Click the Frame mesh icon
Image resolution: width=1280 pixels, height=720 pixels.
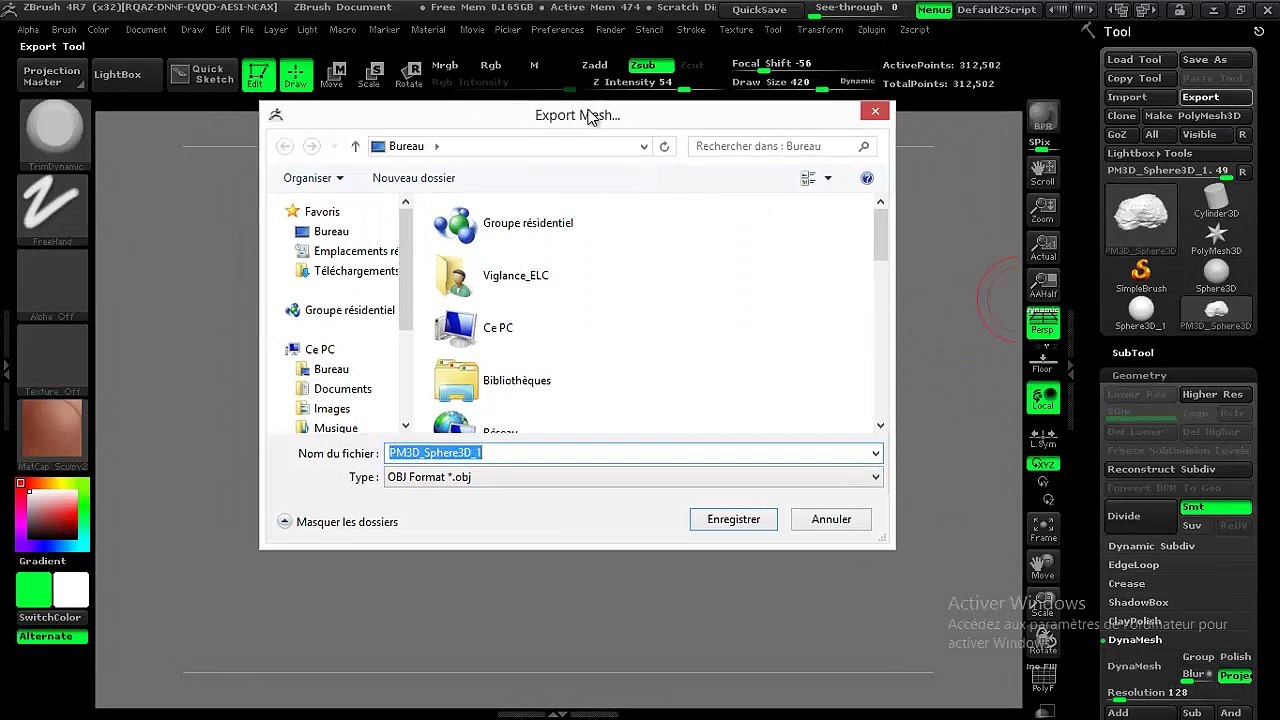(1043, 529)
